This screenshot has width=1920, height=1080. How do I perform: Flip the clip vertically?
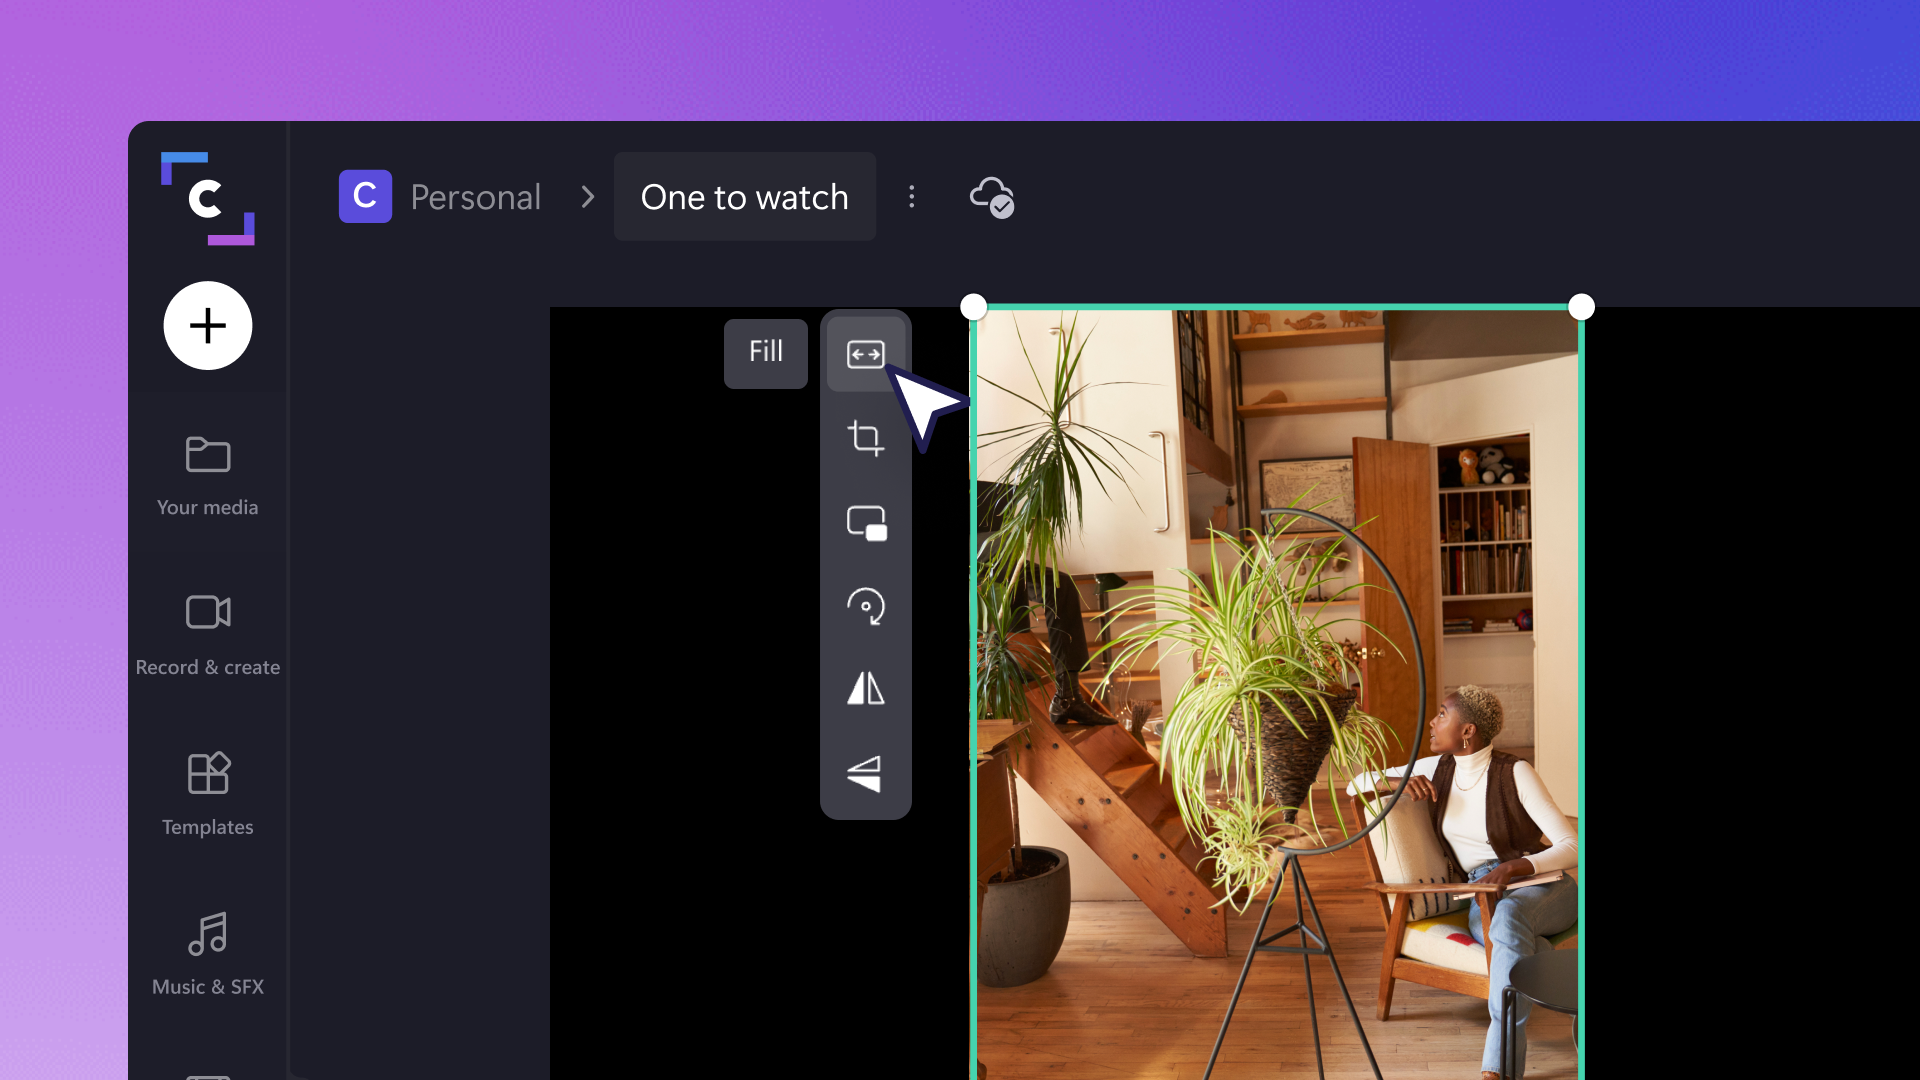click(866, 773)
